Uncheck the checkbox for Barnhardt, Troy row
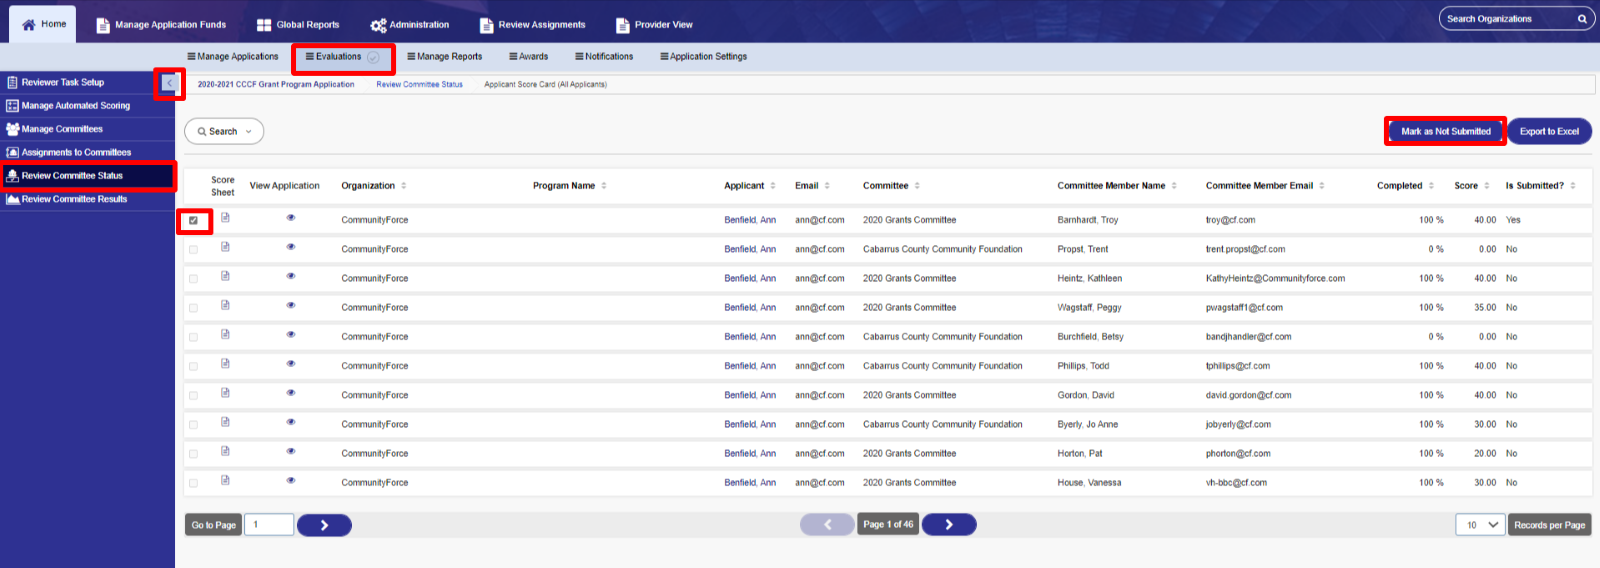This screenshot has width=1600, height=568. click(193, 221)
